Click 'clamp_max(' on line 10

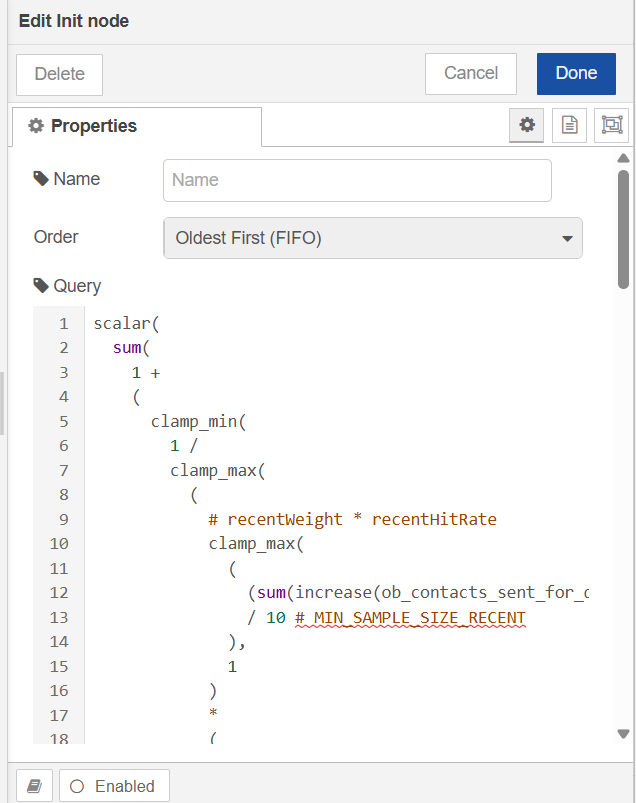[256, 543]
